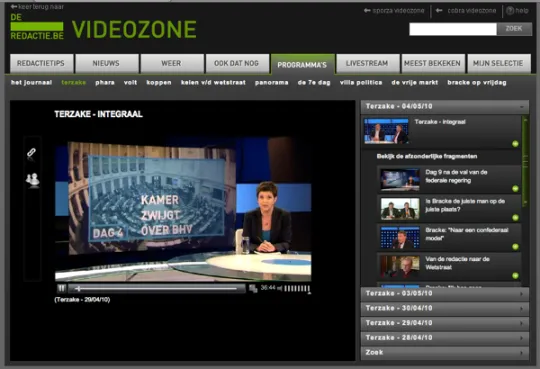Select 'de vrije markt' programme link
540x369 pixels.
415,82
